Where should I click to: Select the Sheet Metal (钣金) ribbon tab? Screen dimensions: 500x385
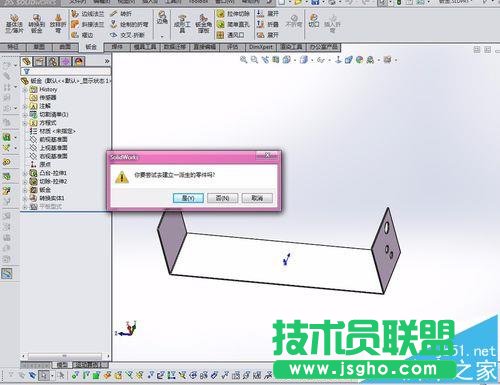91,47
